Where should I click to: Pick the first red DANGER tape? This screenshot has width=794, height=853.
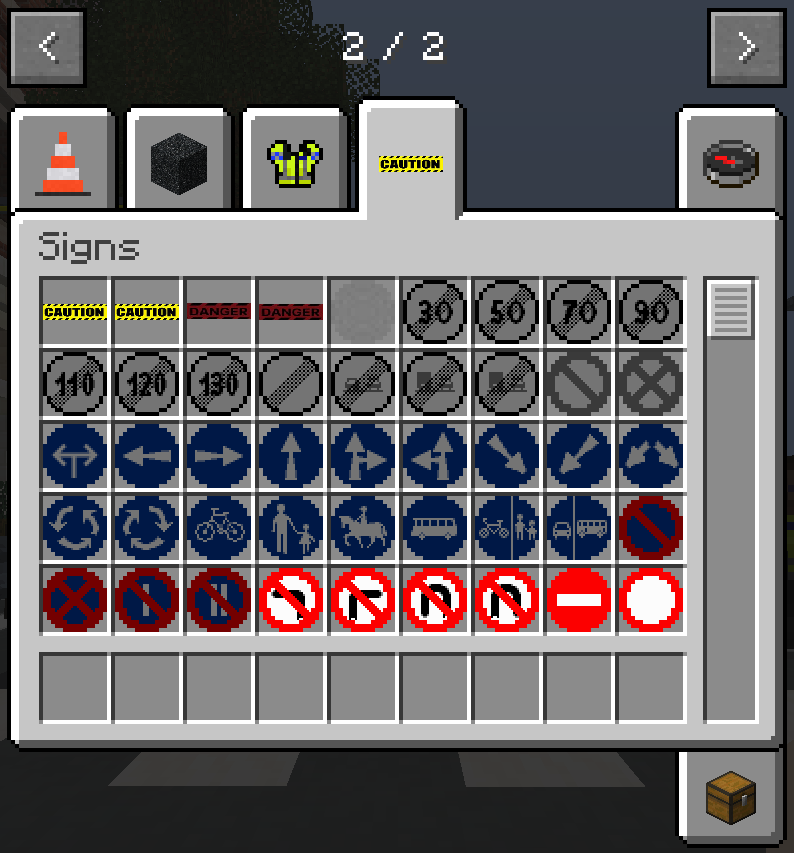coord(219,312)
